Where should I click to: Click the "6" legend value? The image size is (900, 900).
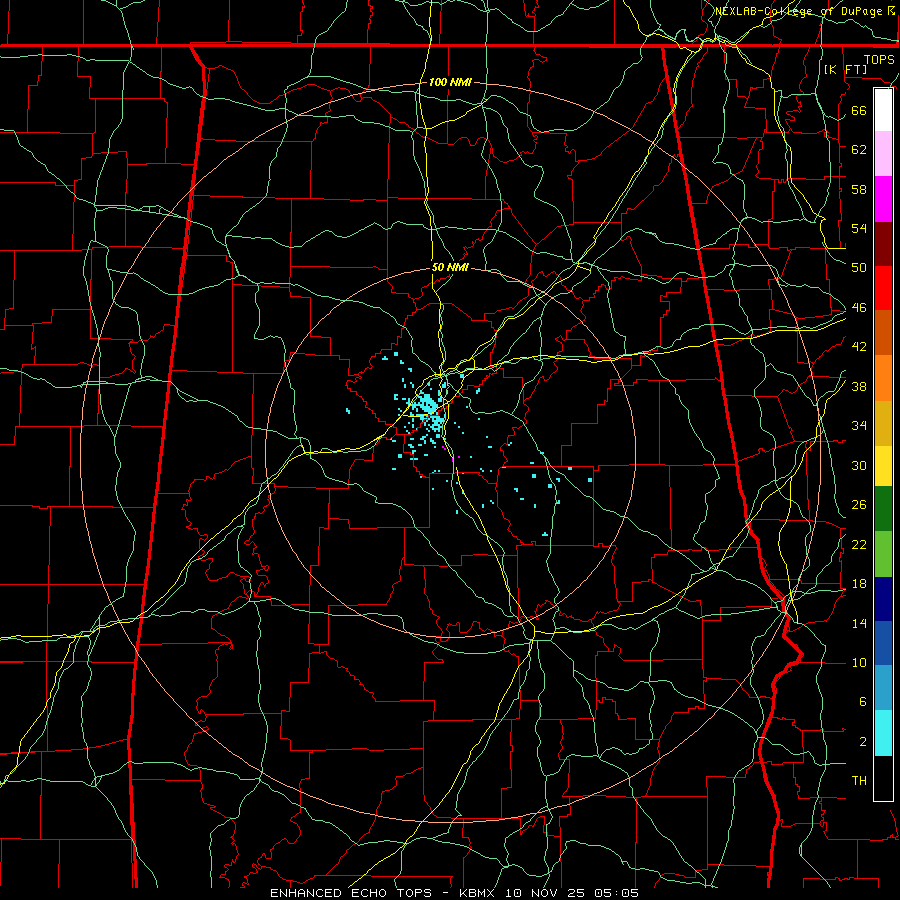[x=863, y=702]
